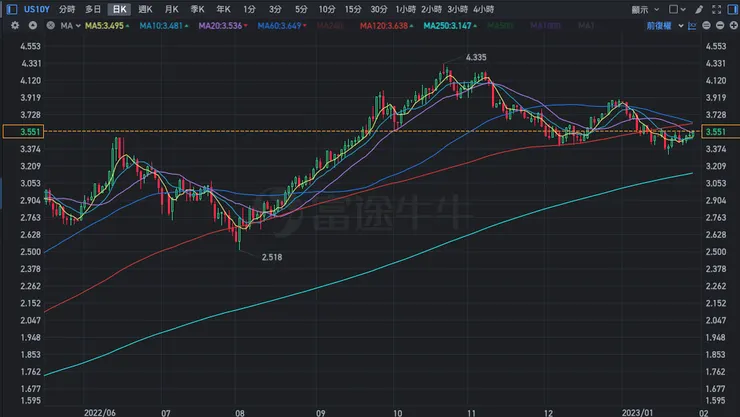Choose the 4小時 interval
740x417 pixels.
coord(484,9)
